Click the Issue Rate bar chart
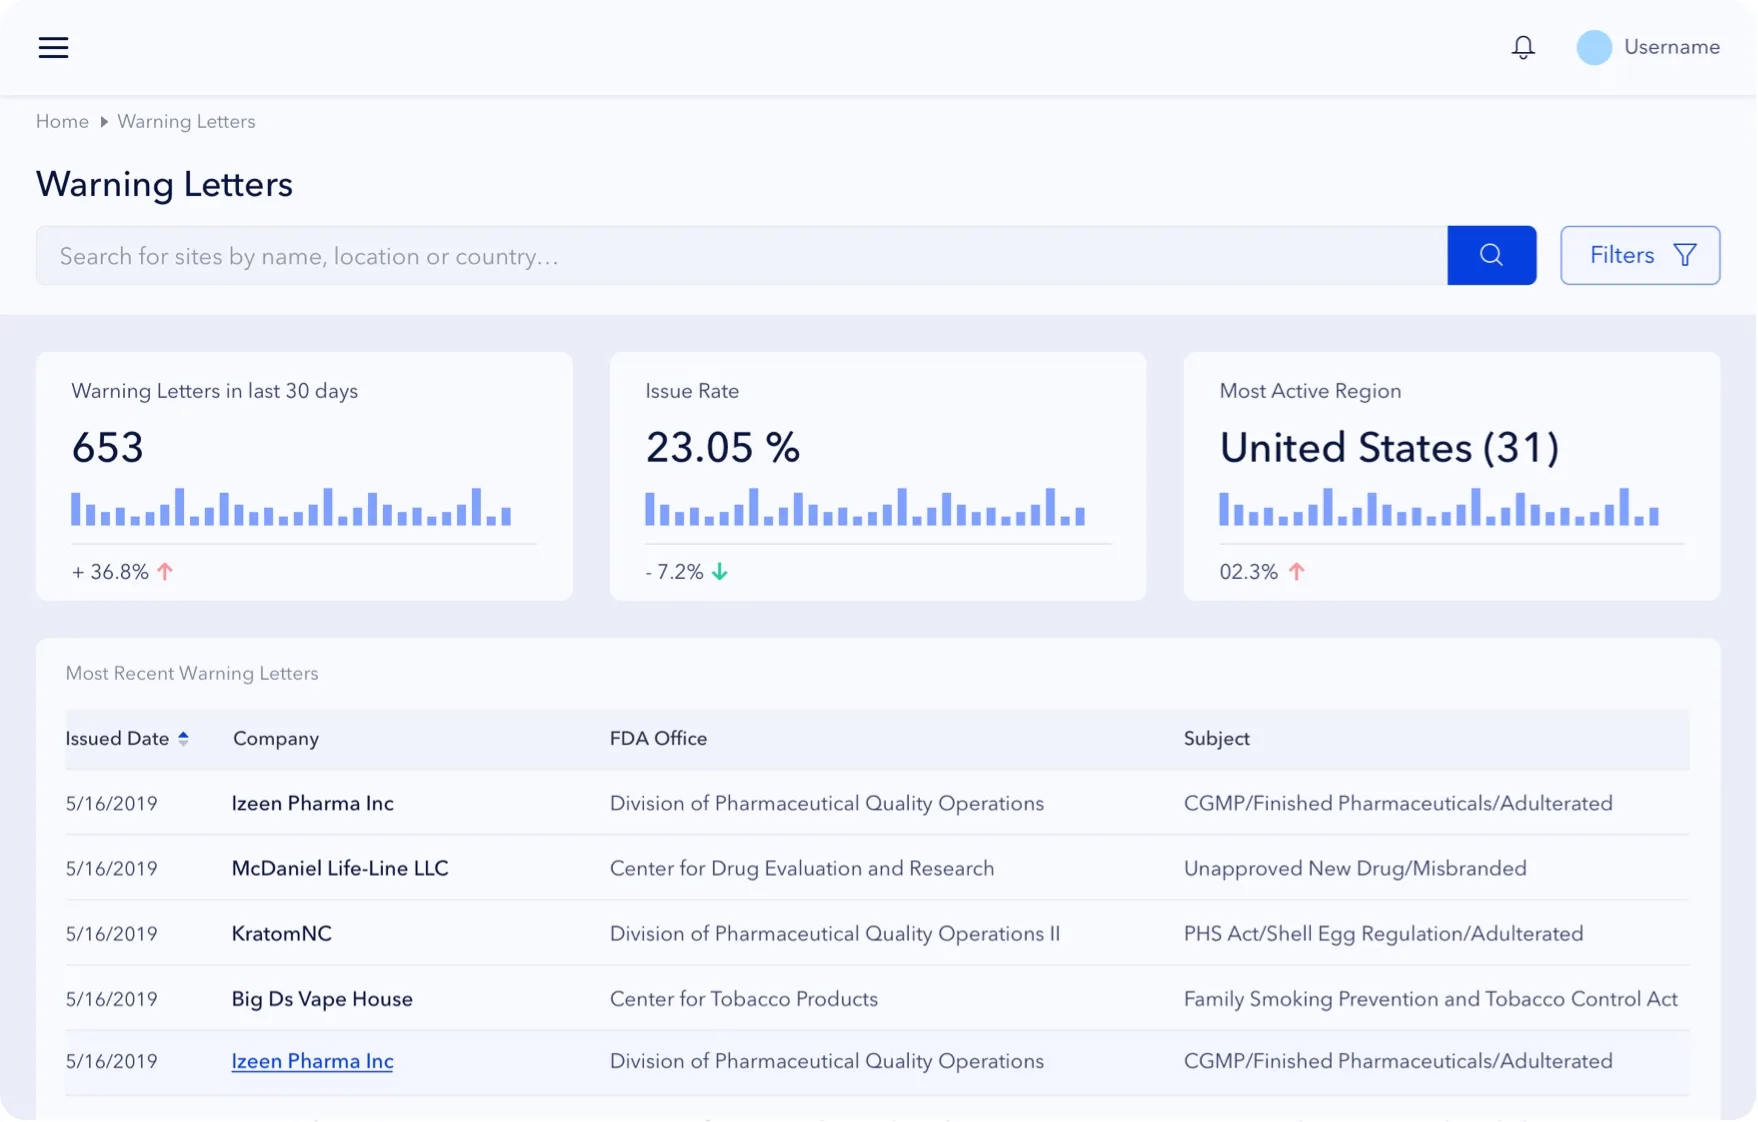The image size is (1758, 1122). tap(865, 508)
